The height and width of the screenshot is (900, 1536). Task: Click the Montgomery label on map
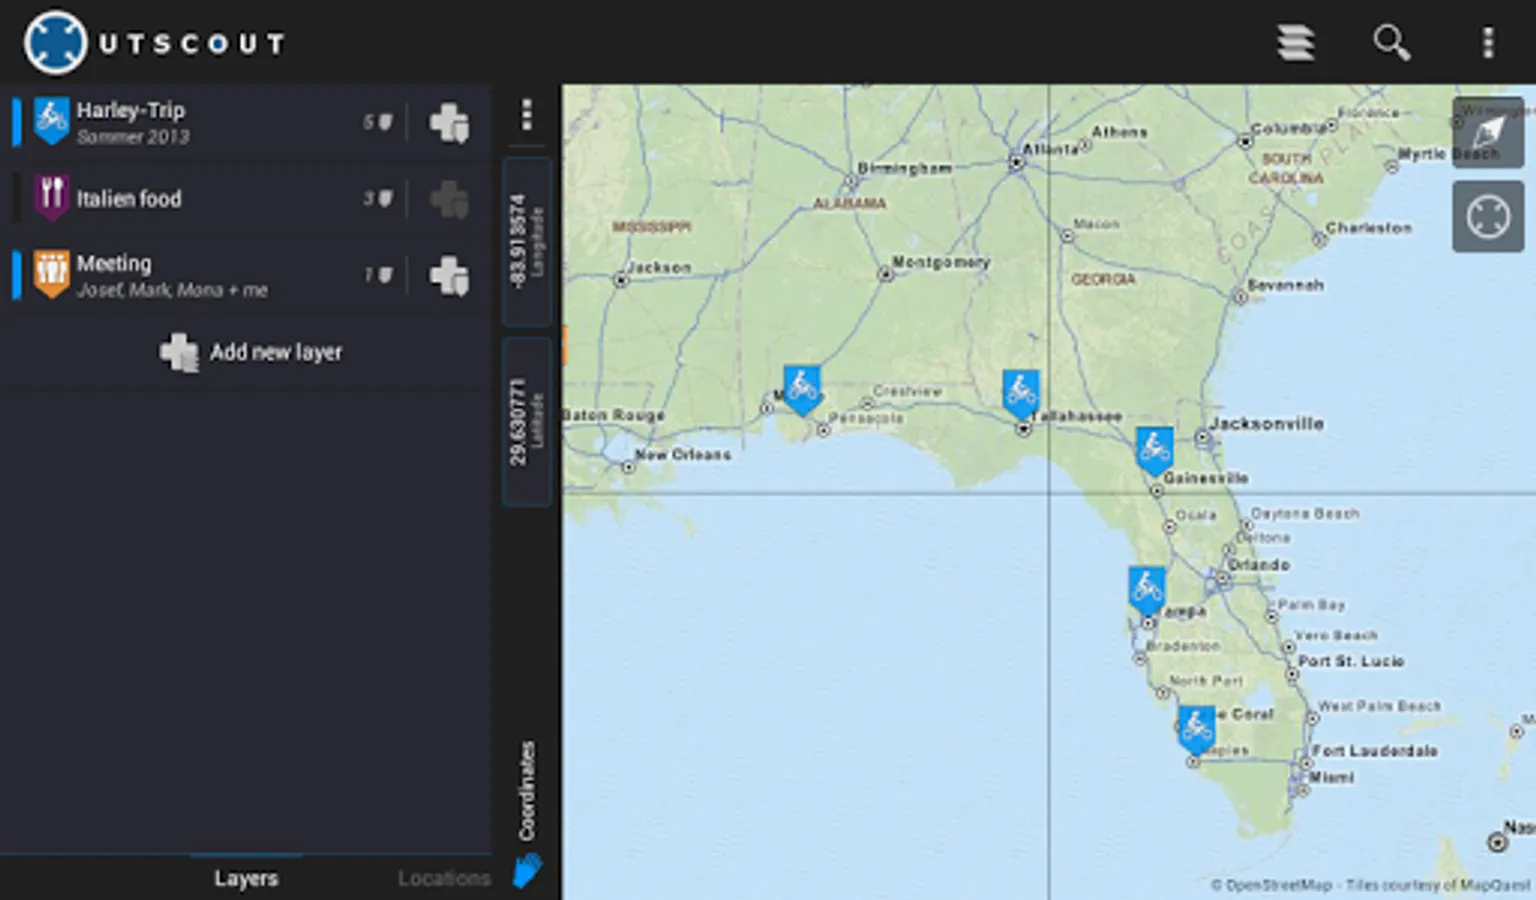pyautogui.click(x=941, y=262)
